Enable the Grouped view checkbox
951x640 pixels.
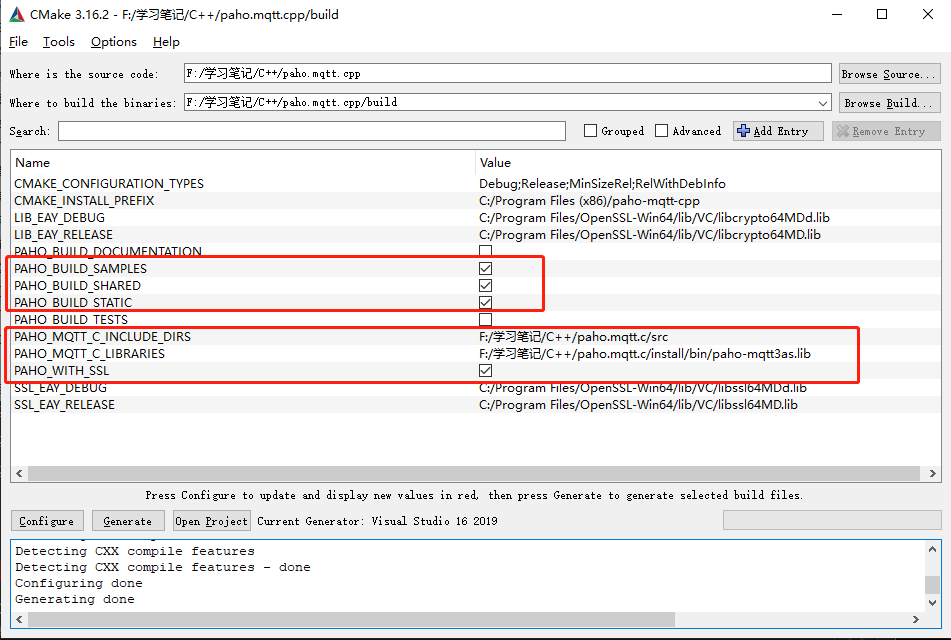tap(590, 130)
